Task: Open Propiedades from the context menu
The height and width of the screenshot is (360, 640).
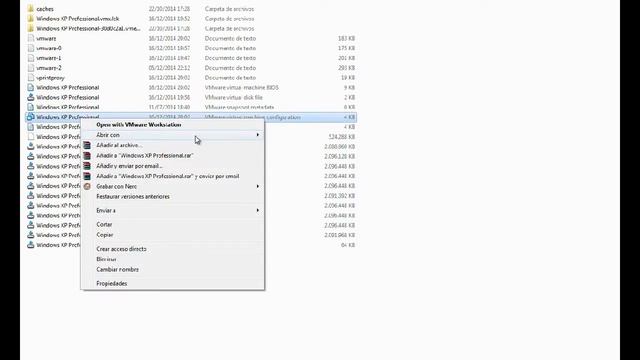Action: (x=111, y=283)
